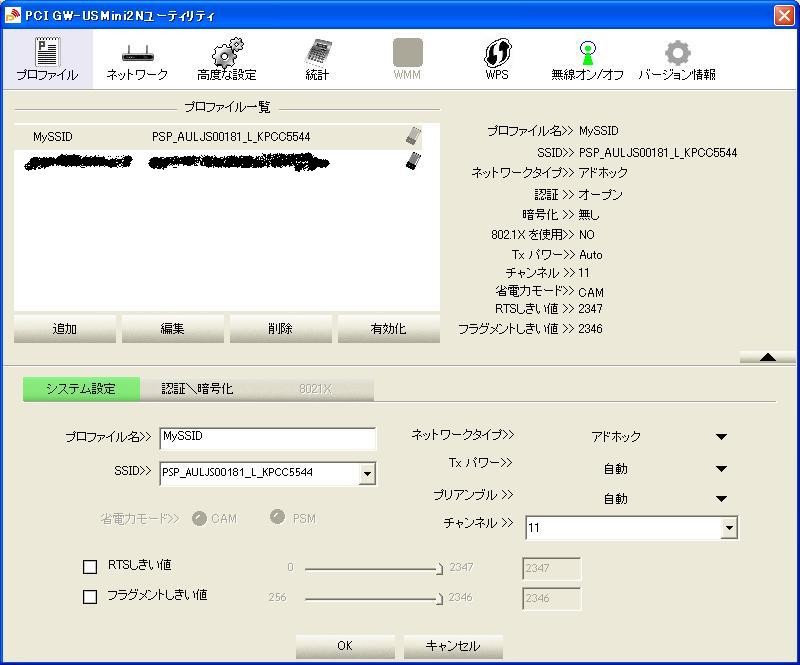
Task: Check the フラグメントしきい値 checkbox
Action: (89, 597)
